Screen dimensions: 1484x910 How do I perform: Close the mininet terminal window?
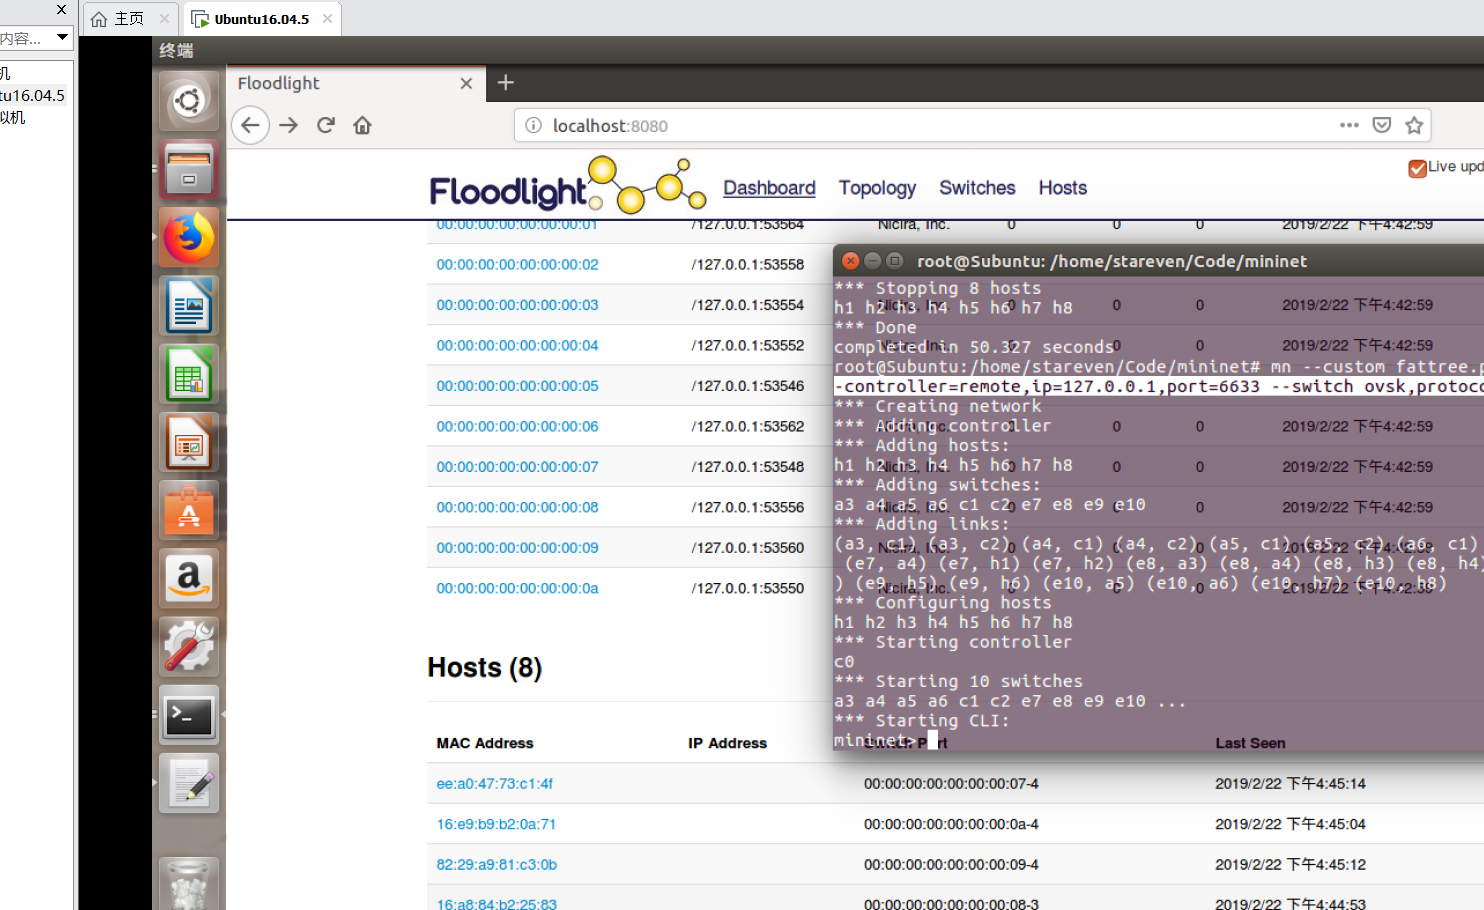pos(850,261)
